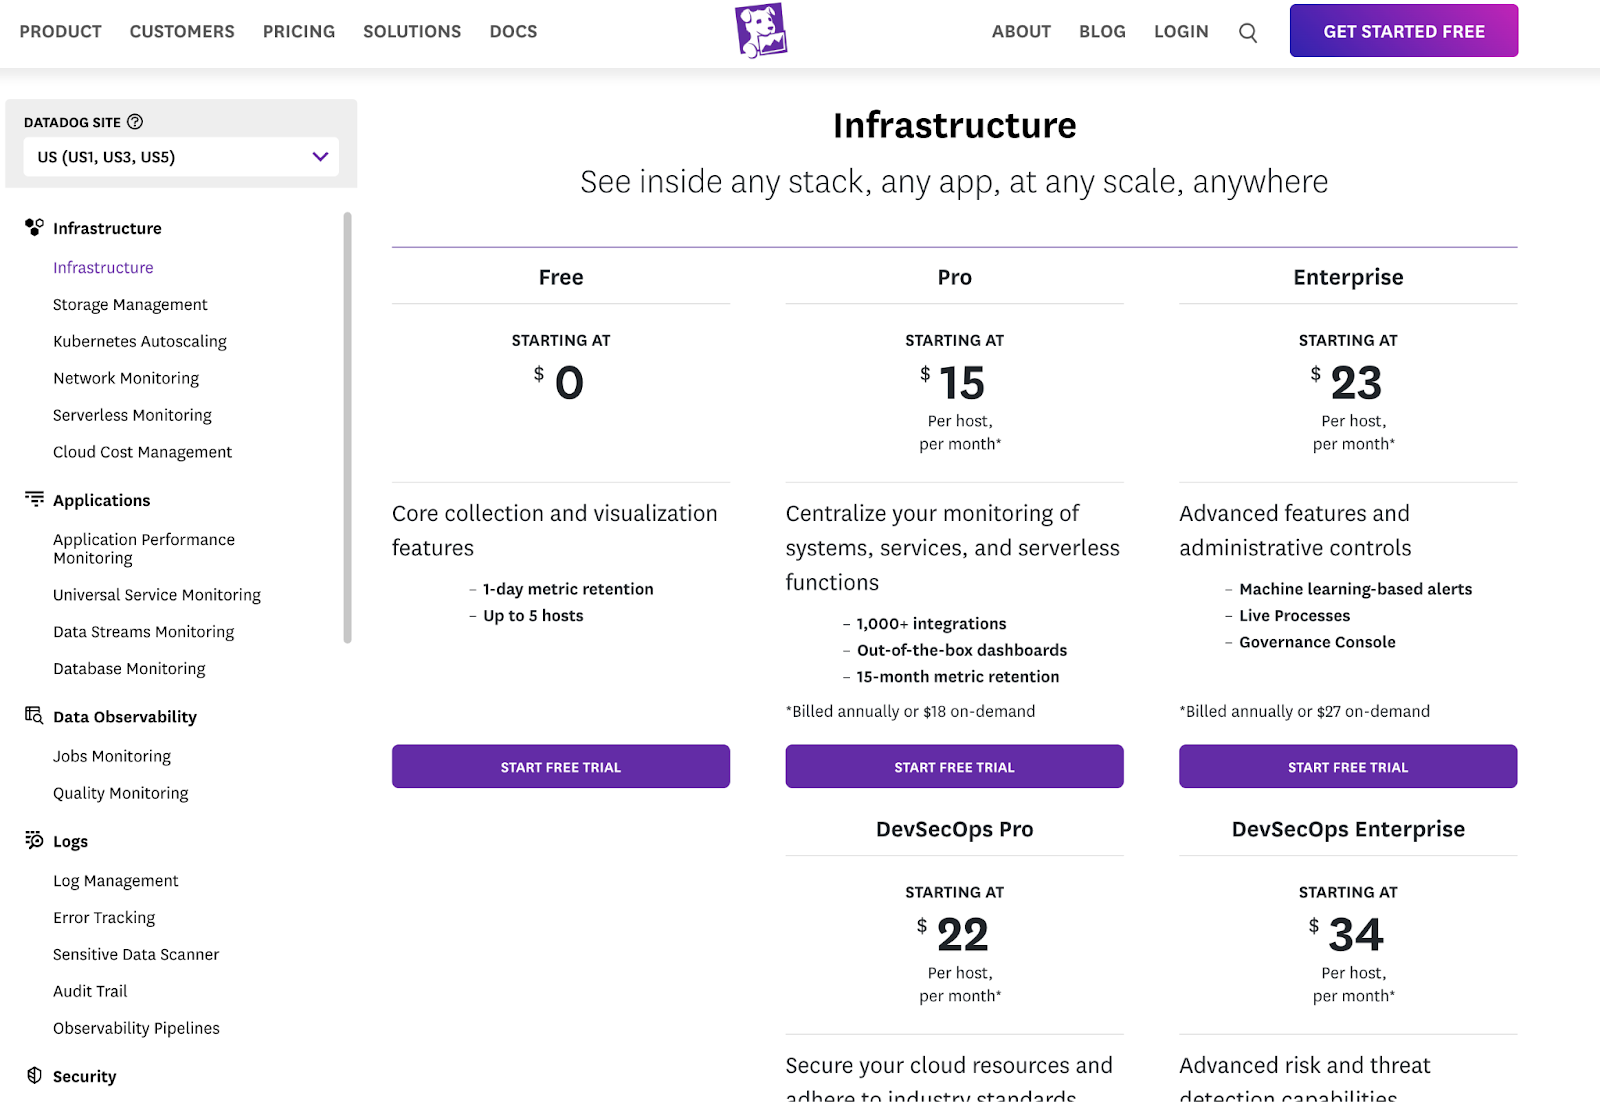The image size is (1600, 1102).
Task: Click the "Machine learning-based alerts" feature text
Action: pos(1355,589)
